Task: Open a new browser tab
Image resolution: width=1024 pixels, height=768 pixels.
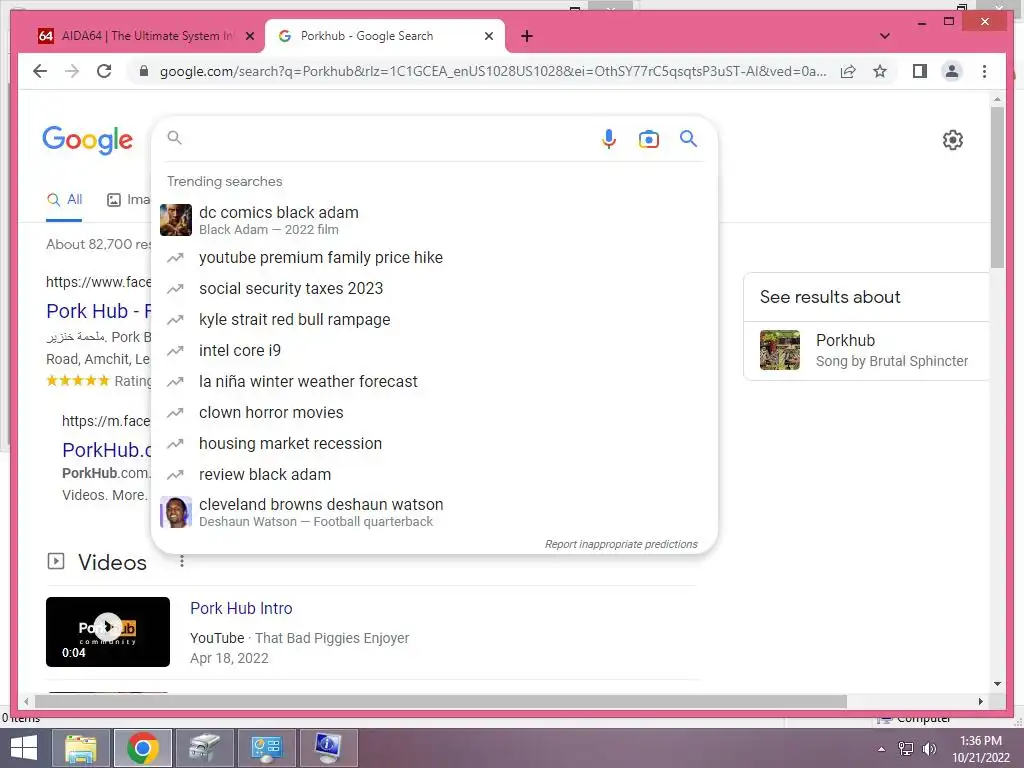Action: click(527, 36)
